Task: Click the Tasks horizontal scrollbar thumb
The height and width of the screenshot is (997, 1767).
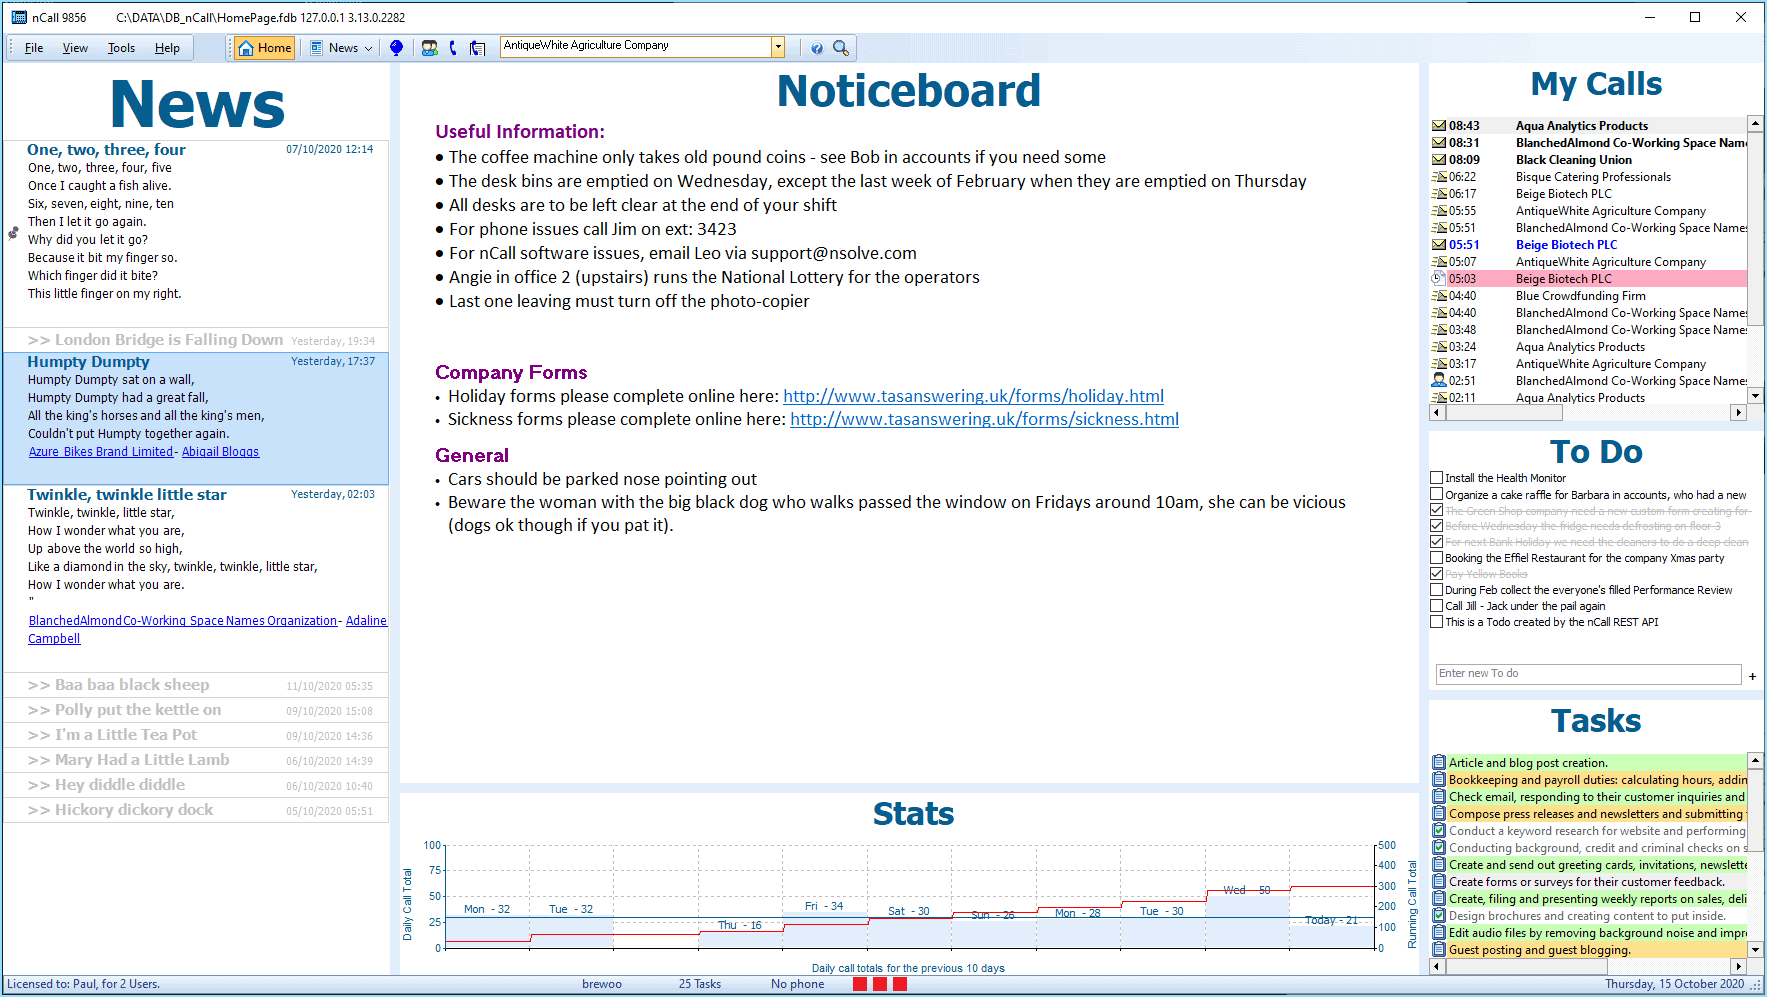Action: click(1525, 967)
